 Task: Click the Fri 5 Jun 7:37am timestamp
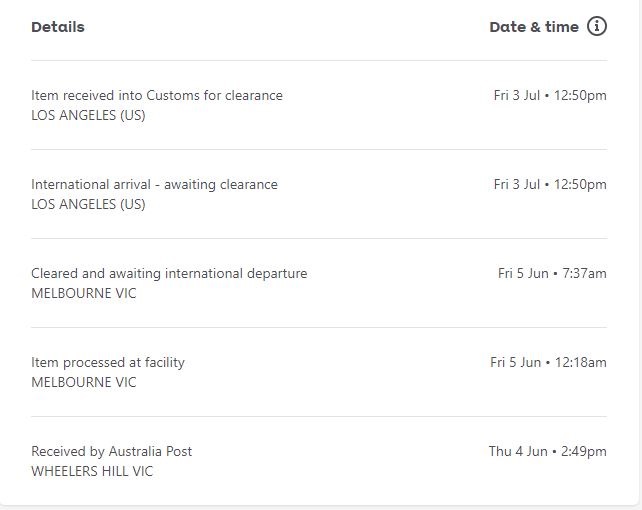(552, 274)
